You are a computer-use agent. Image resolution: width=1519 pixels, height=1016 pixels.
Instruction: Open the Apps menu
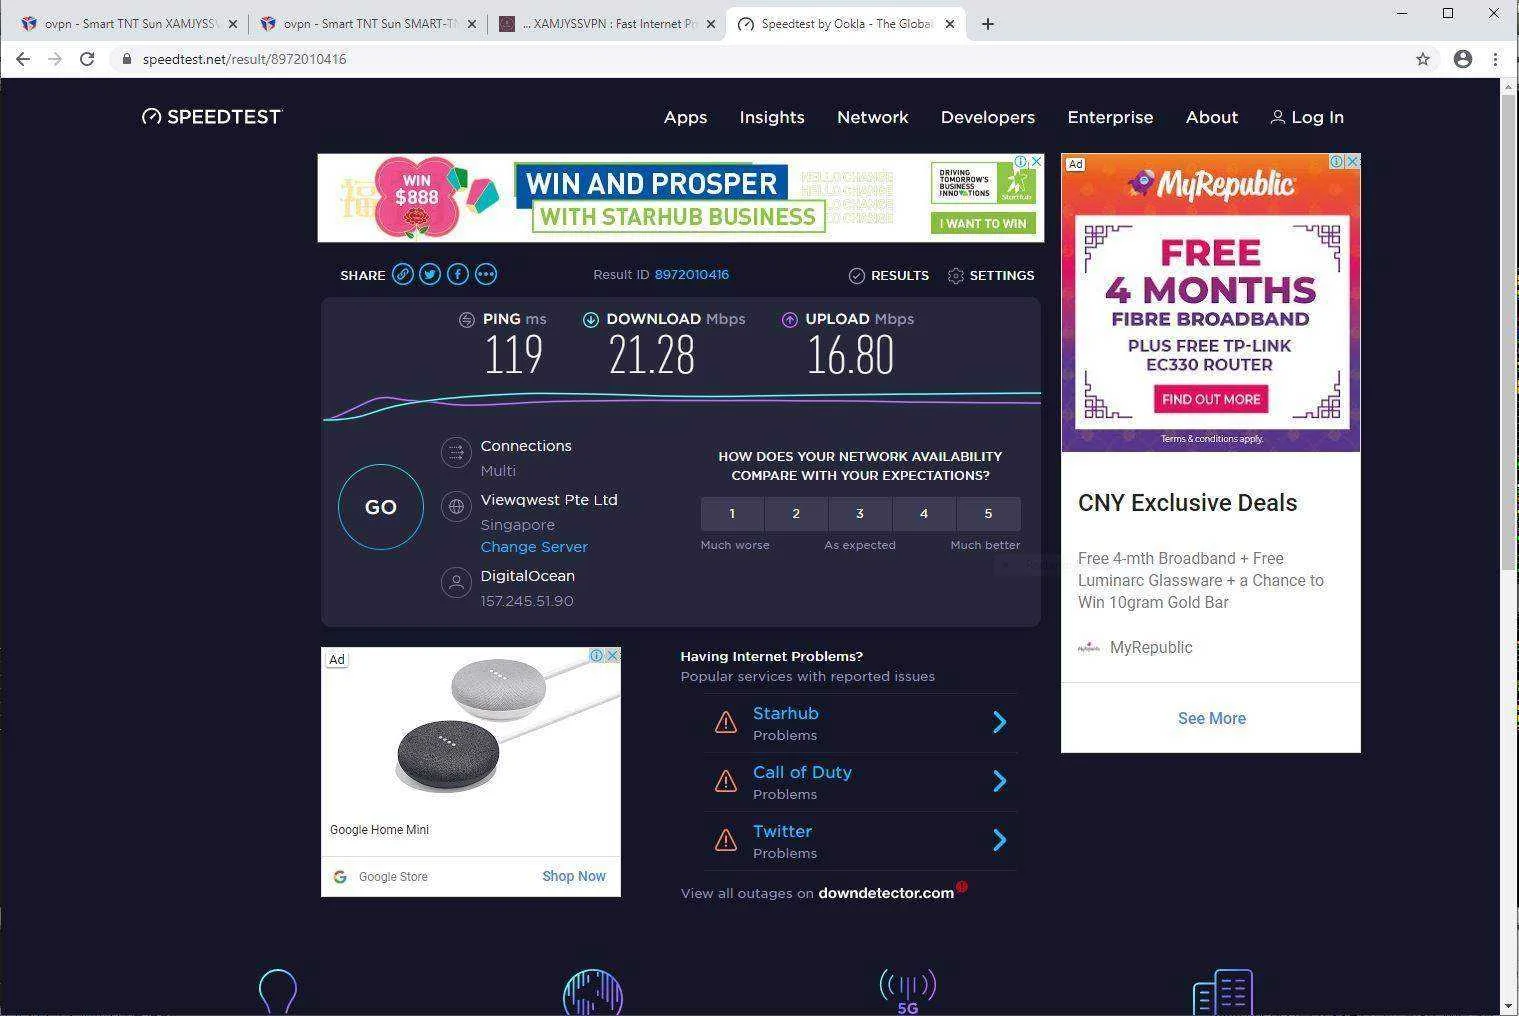point(685,117)
